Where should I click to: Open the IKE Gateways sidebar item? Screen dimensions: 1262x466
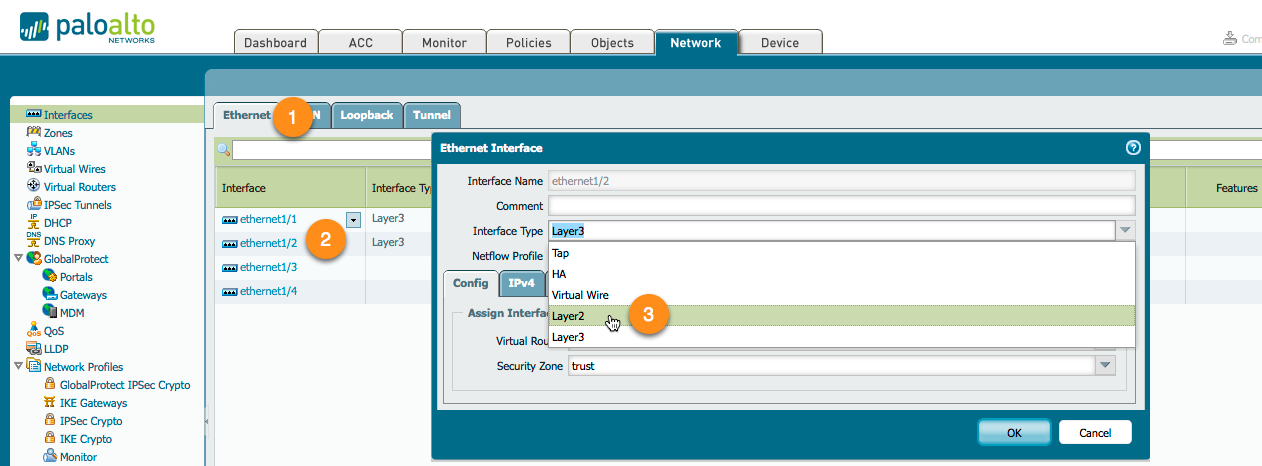tap(93, 403)
